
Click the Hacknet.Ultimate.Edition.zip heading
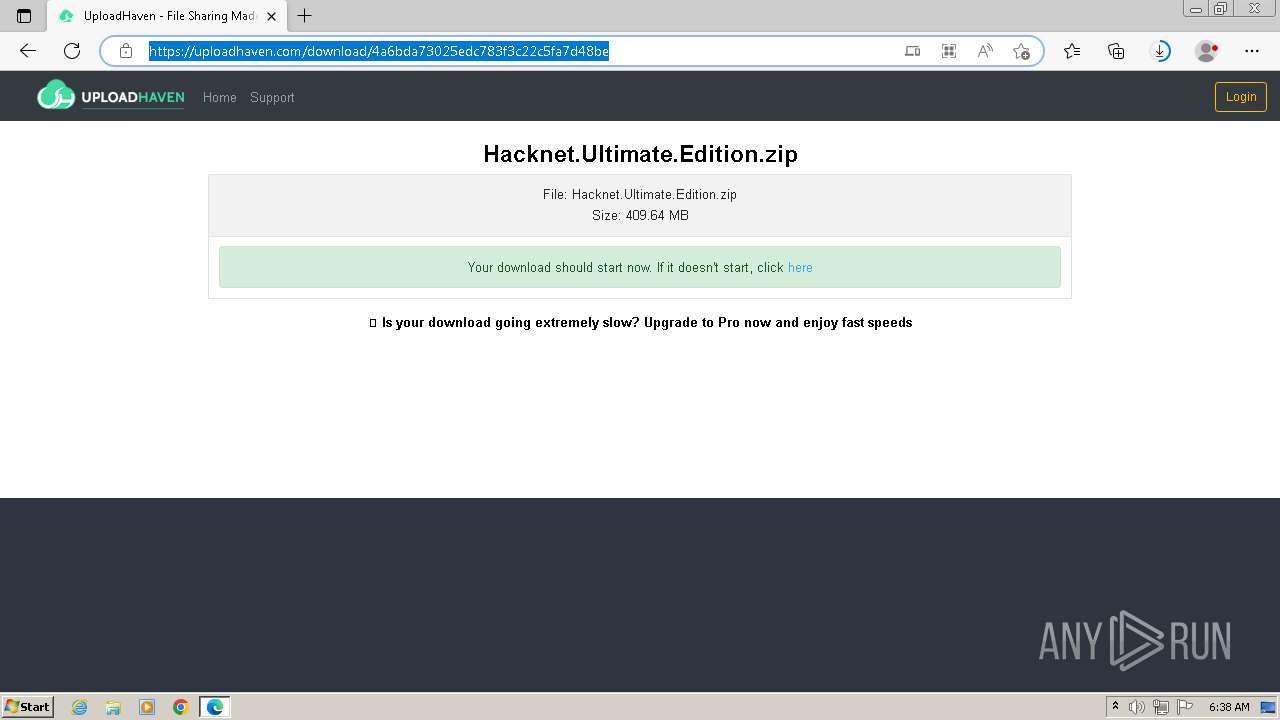[x=640, y=154]
